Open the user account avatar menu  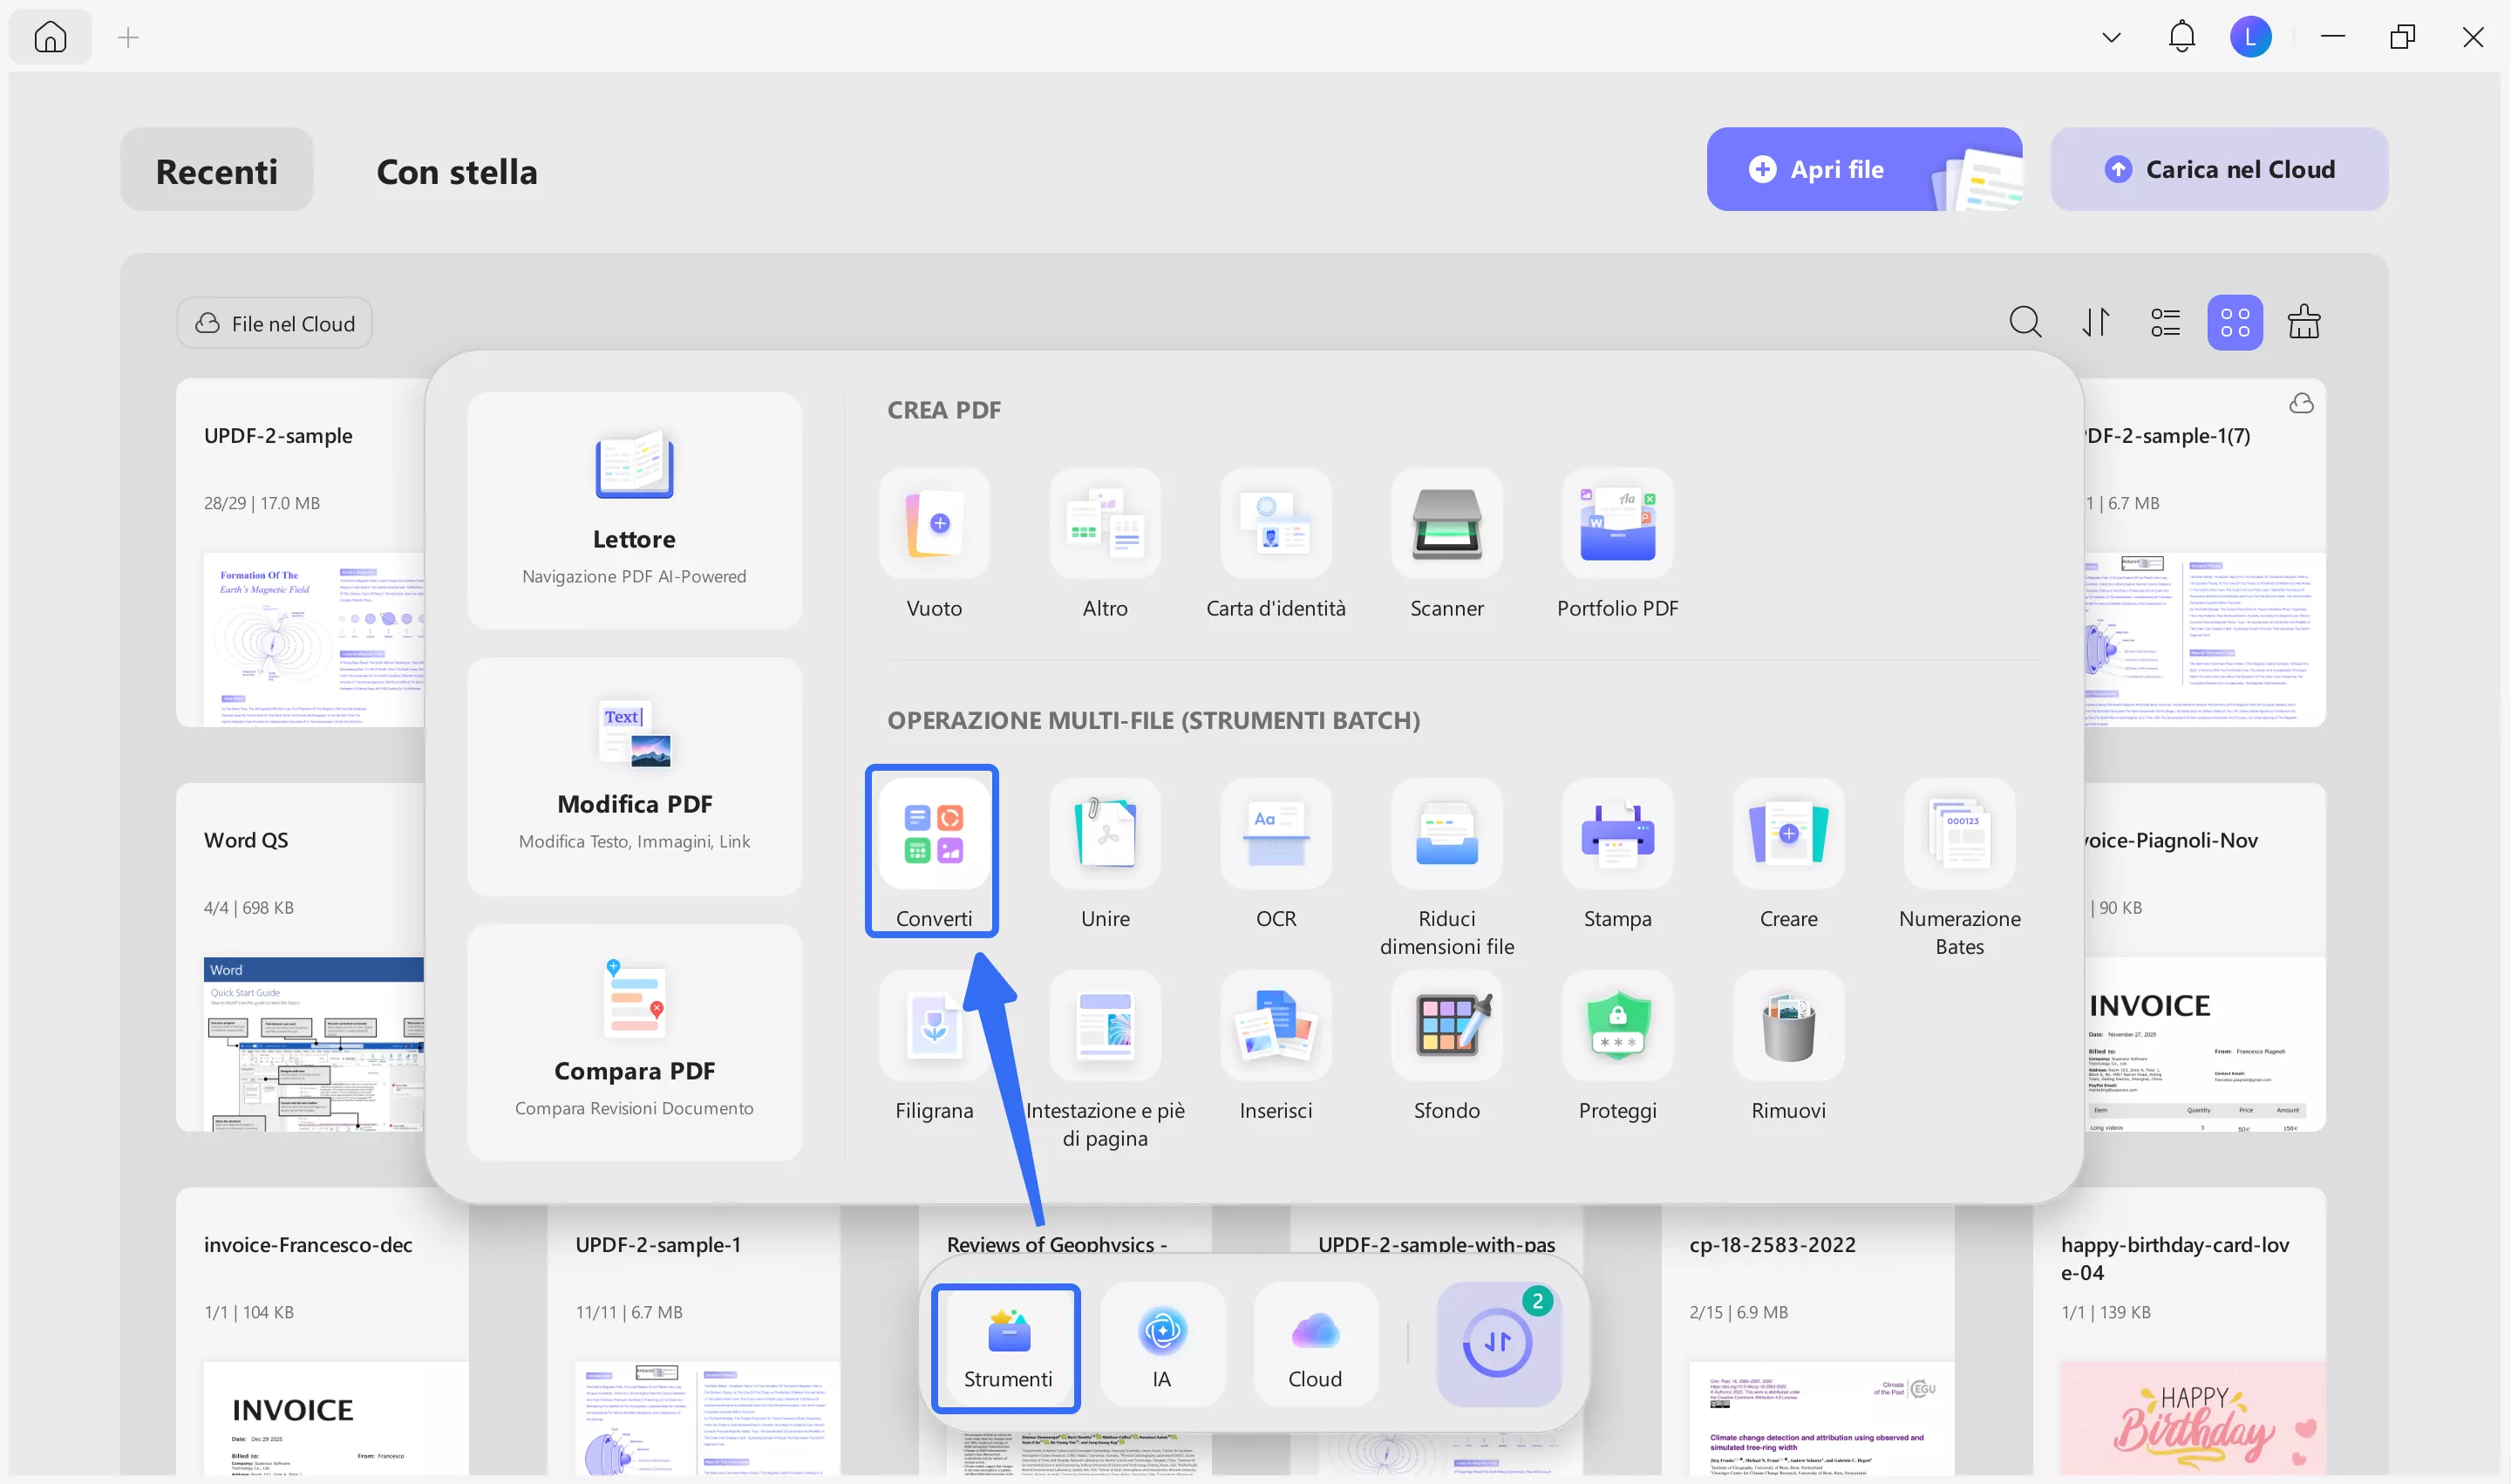(x=2250, y=38)
